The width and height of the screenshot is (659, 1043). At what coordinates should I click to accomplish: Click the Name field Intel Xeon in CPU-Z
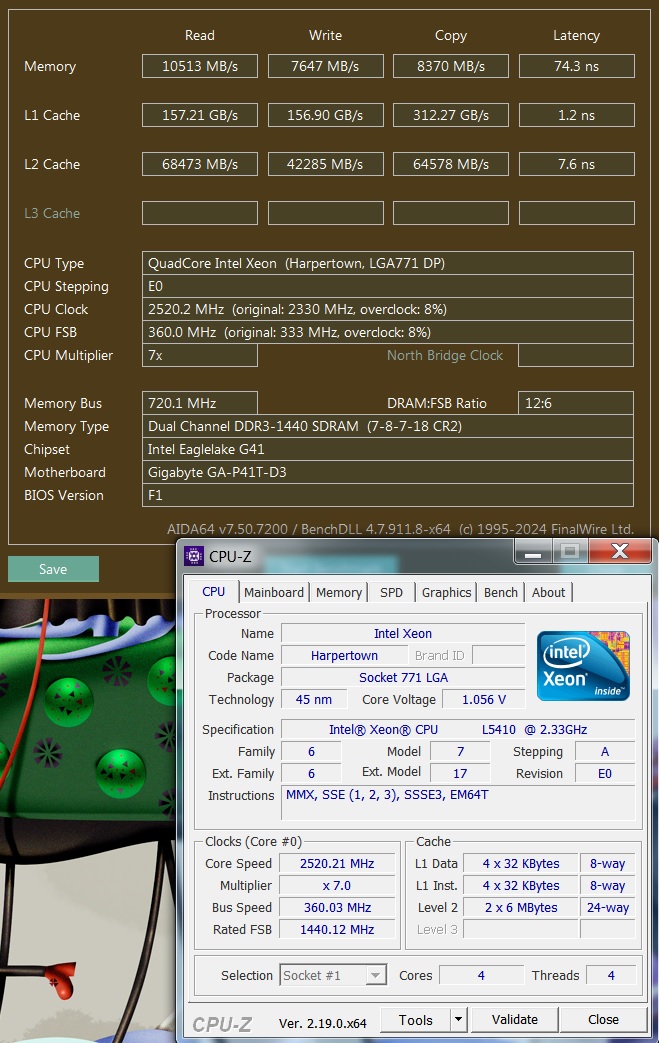pos(403,633)
